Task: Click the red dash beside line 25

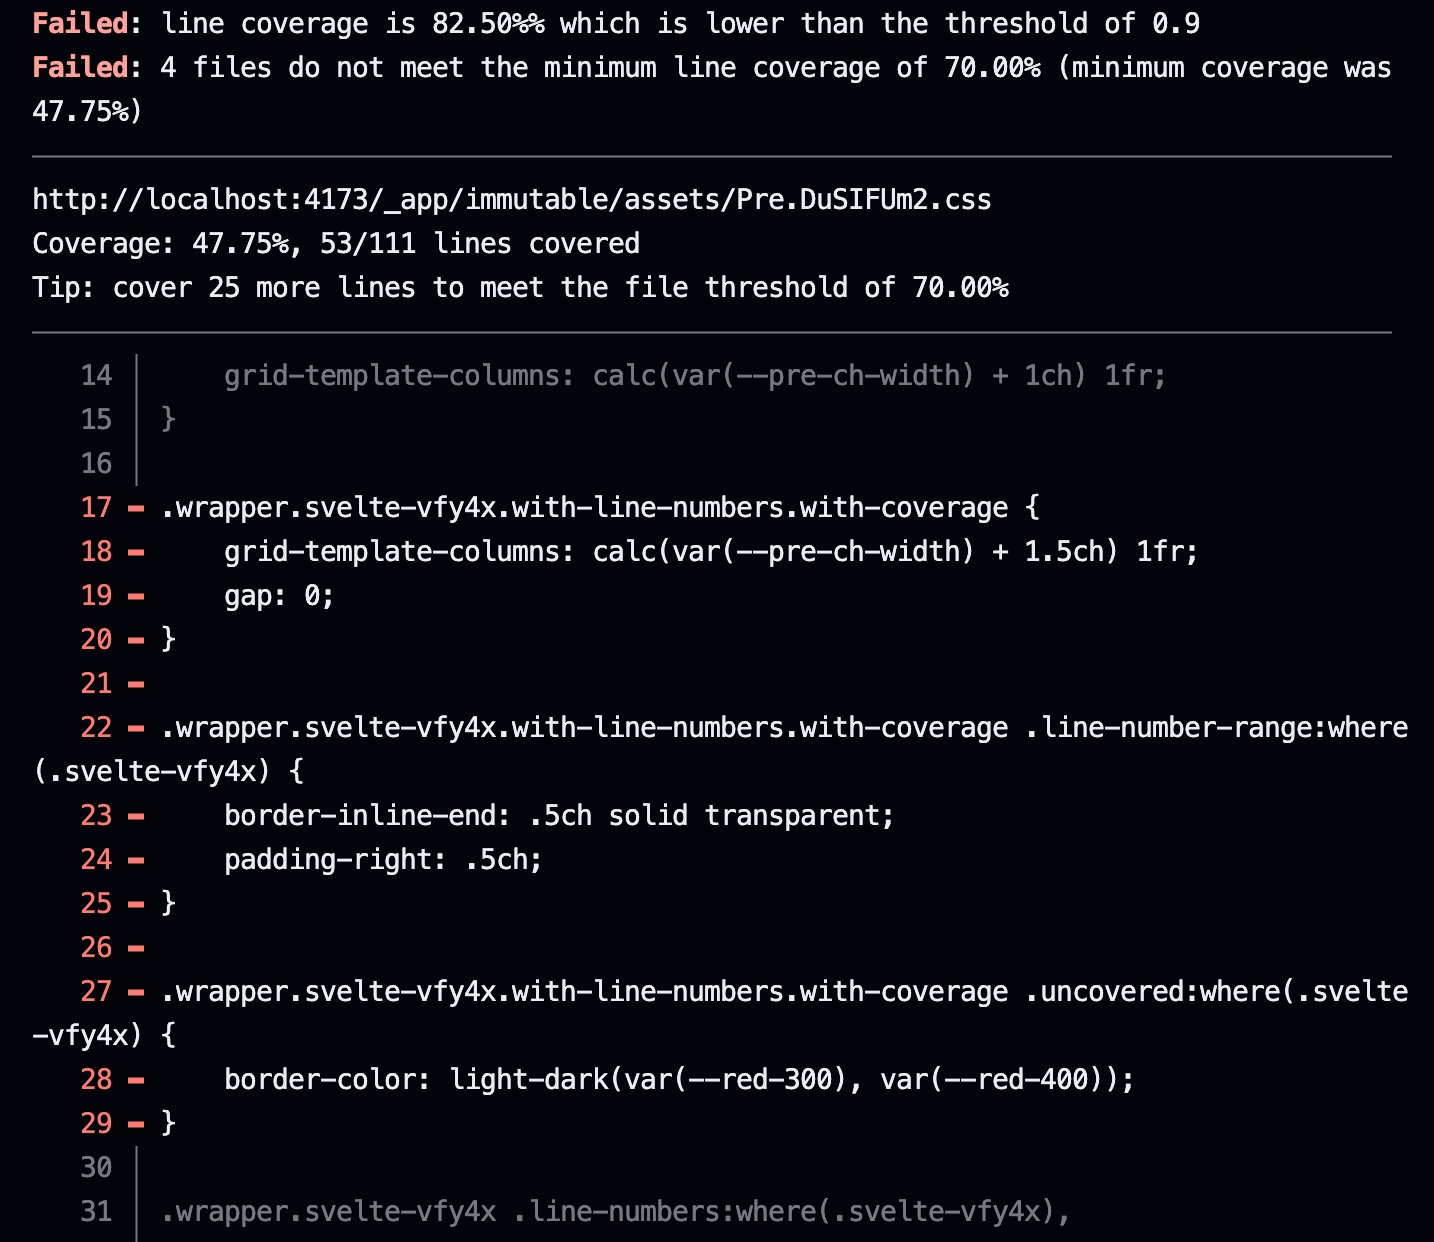Action: tap(134, 903)
